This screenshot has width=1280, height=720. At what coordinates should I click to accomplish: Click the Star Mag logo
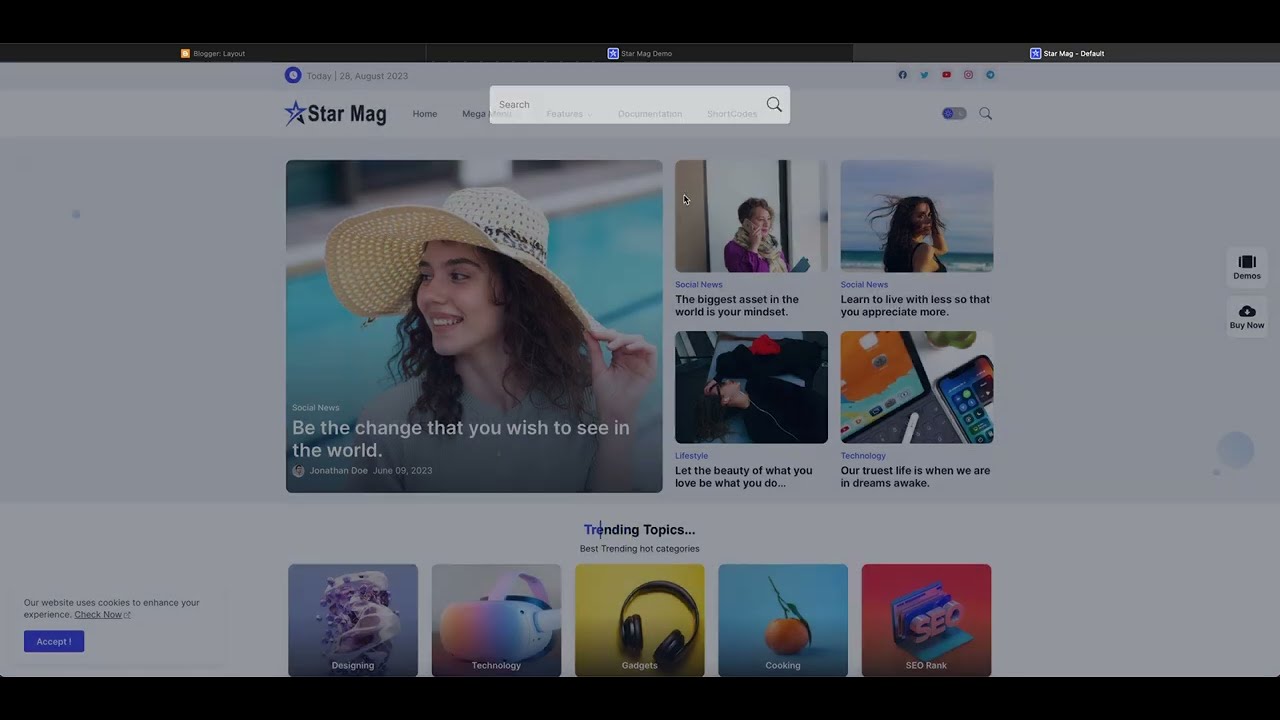[335, 113]
